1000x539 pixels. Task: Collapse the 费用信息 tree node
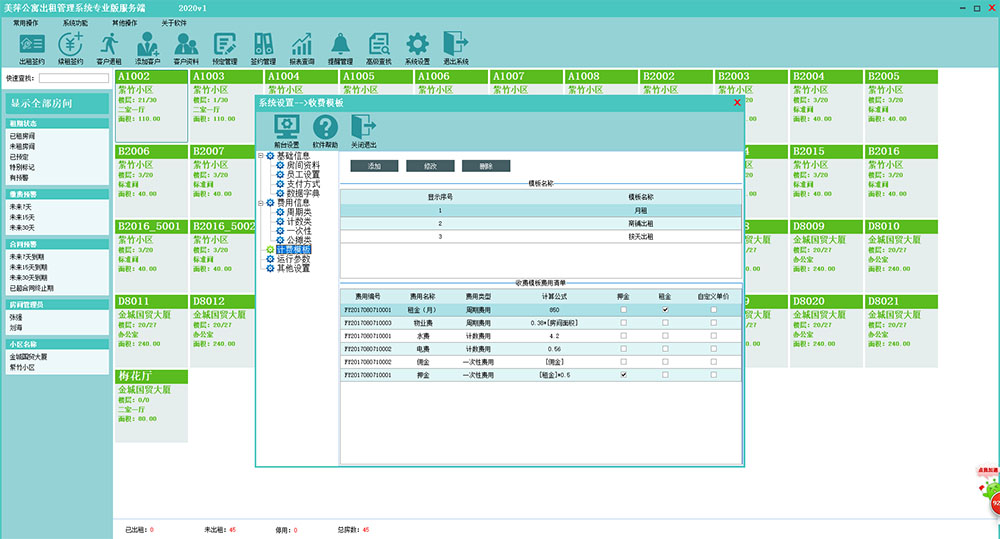261,203
